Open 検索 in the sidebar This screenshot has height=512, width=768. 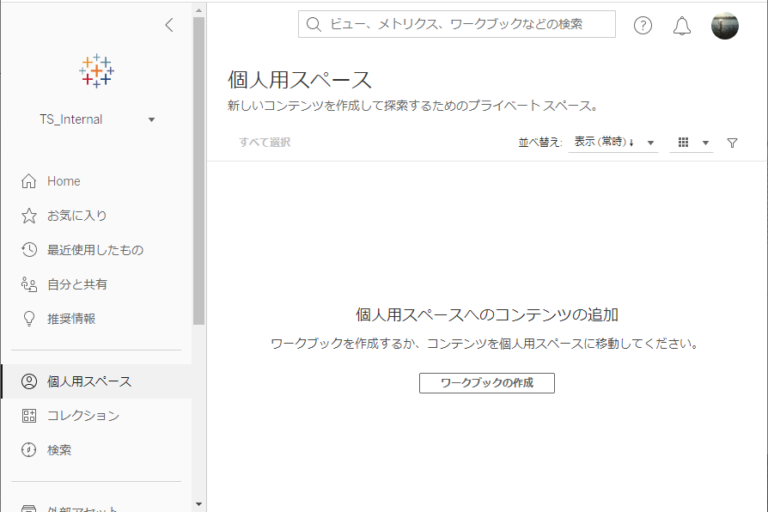(x=59, y=450)
